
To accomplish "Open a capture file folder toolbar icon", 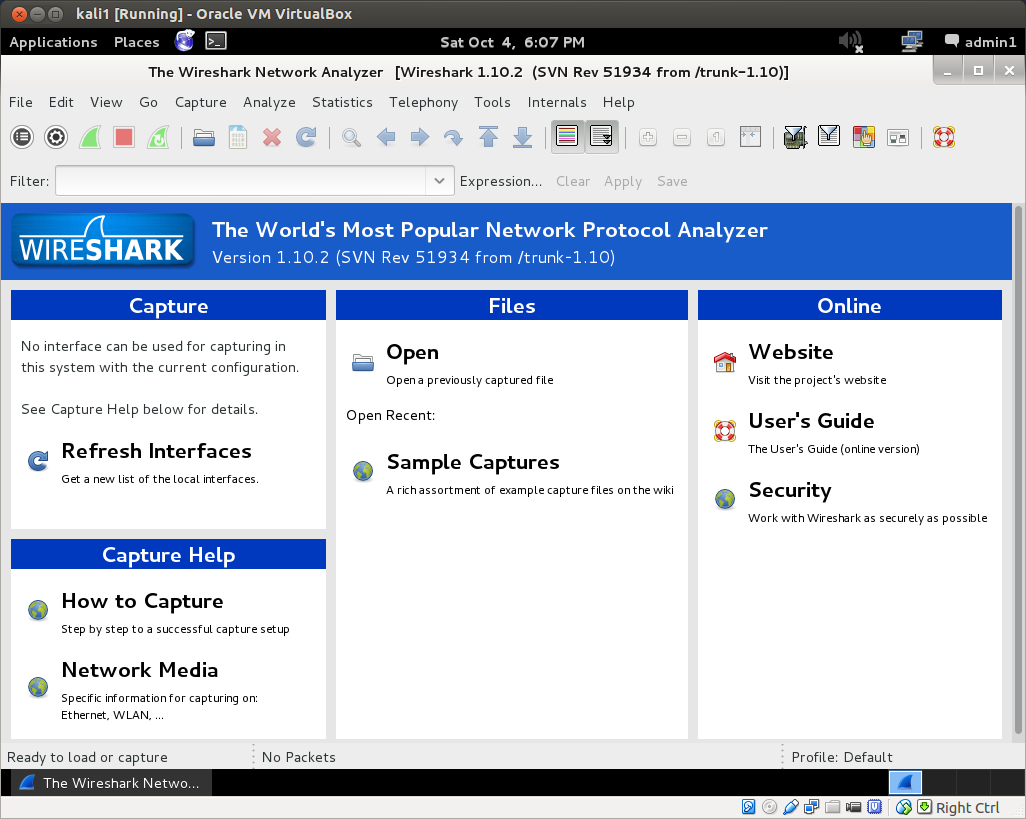I will click(204, 137).
